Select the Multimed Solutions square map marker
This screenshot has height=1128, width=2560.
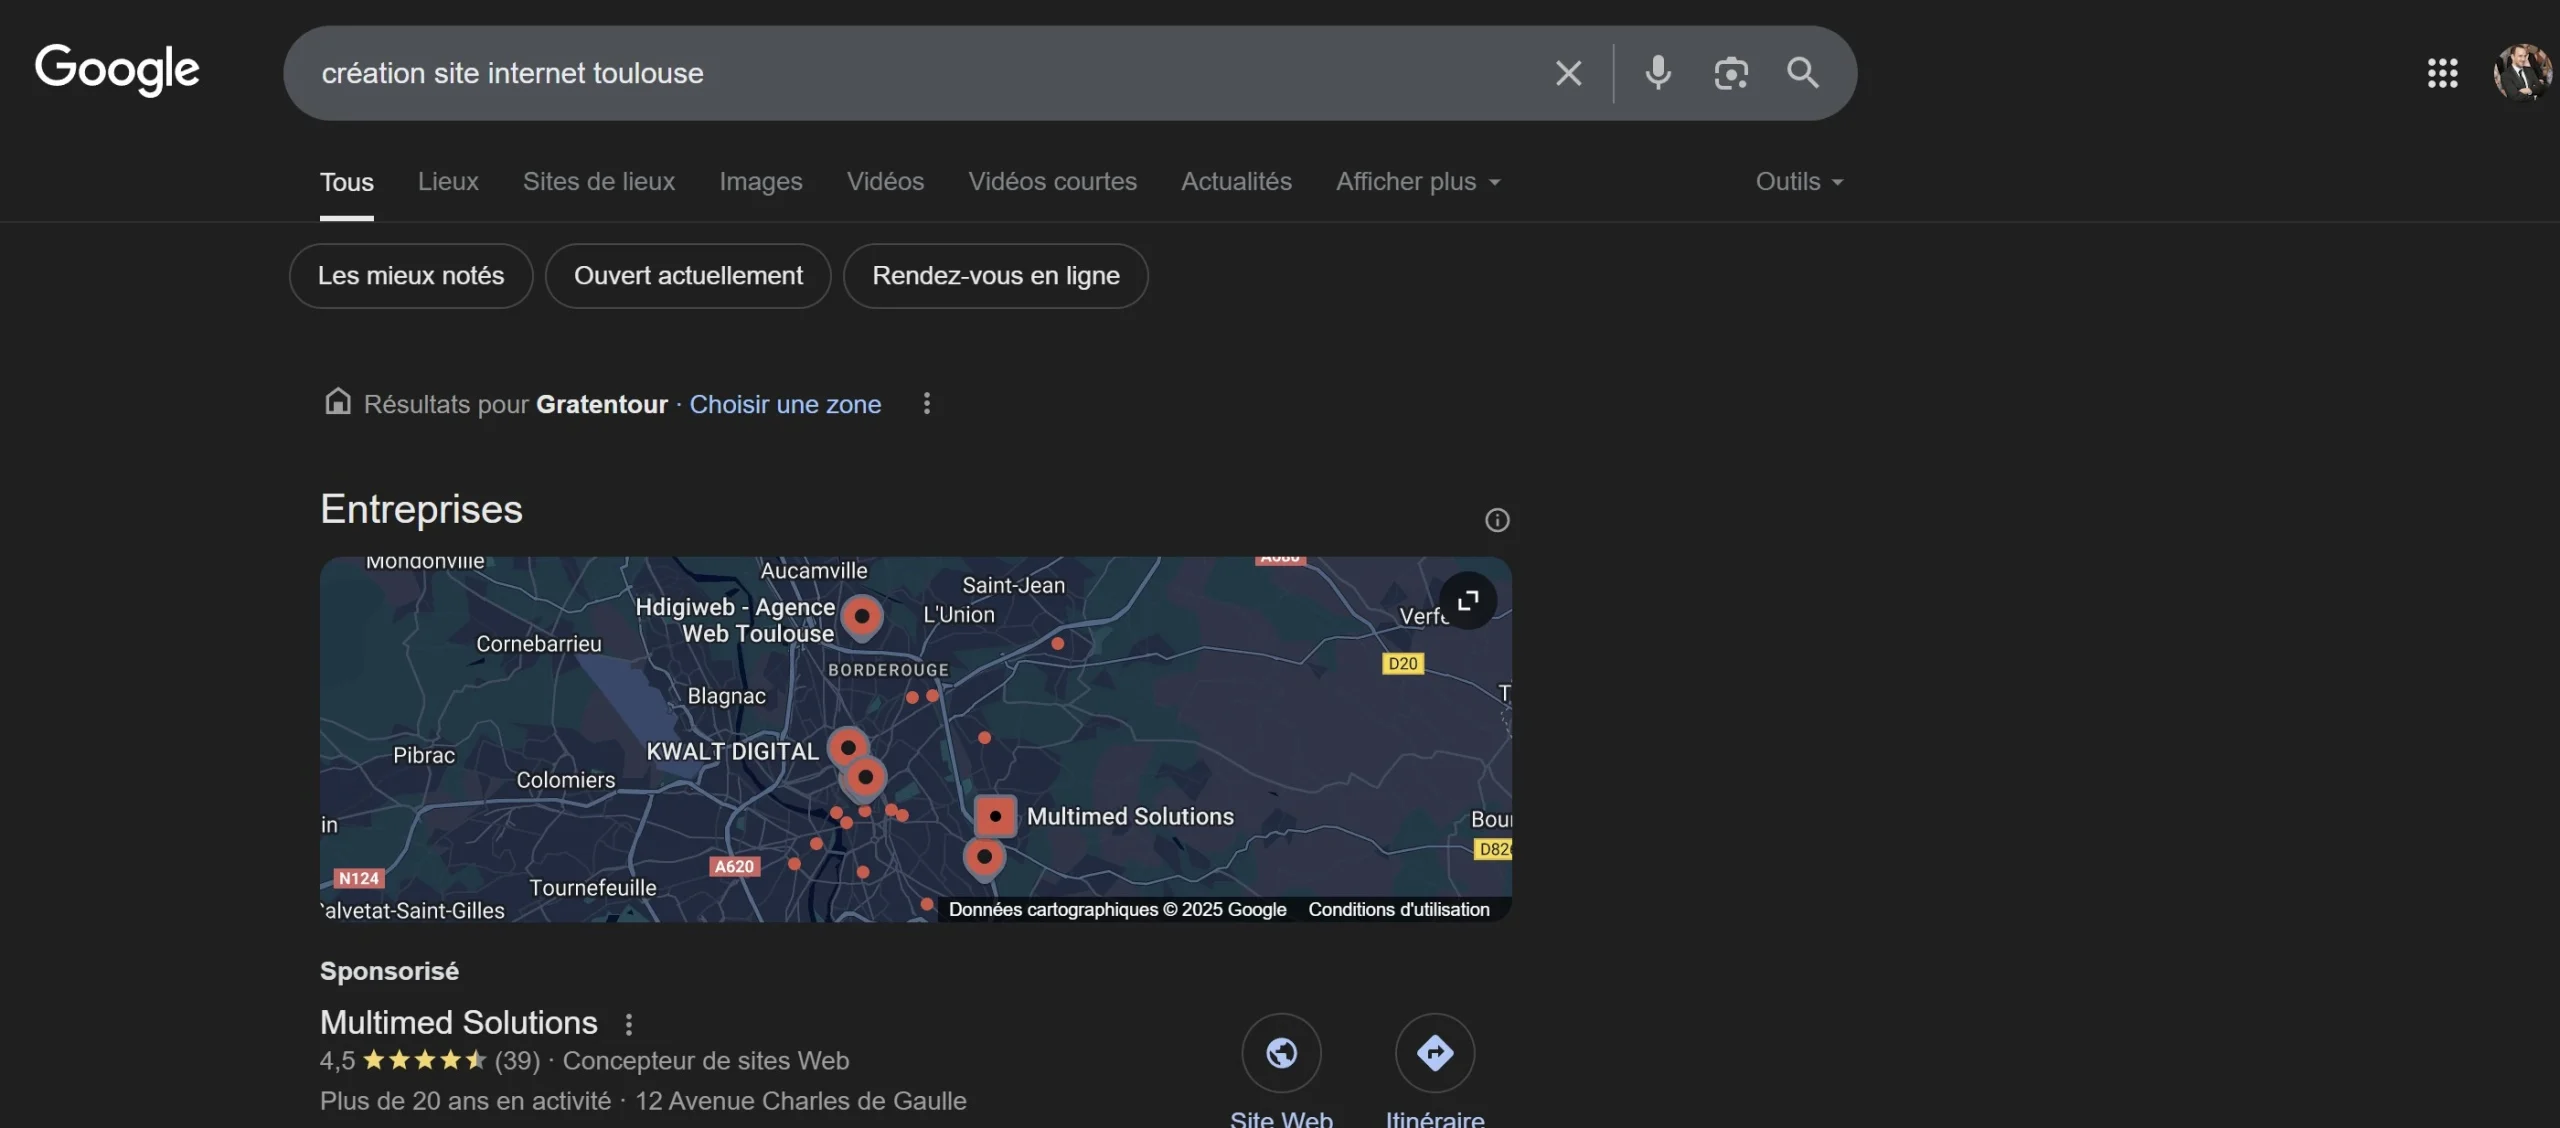point(995,816)
